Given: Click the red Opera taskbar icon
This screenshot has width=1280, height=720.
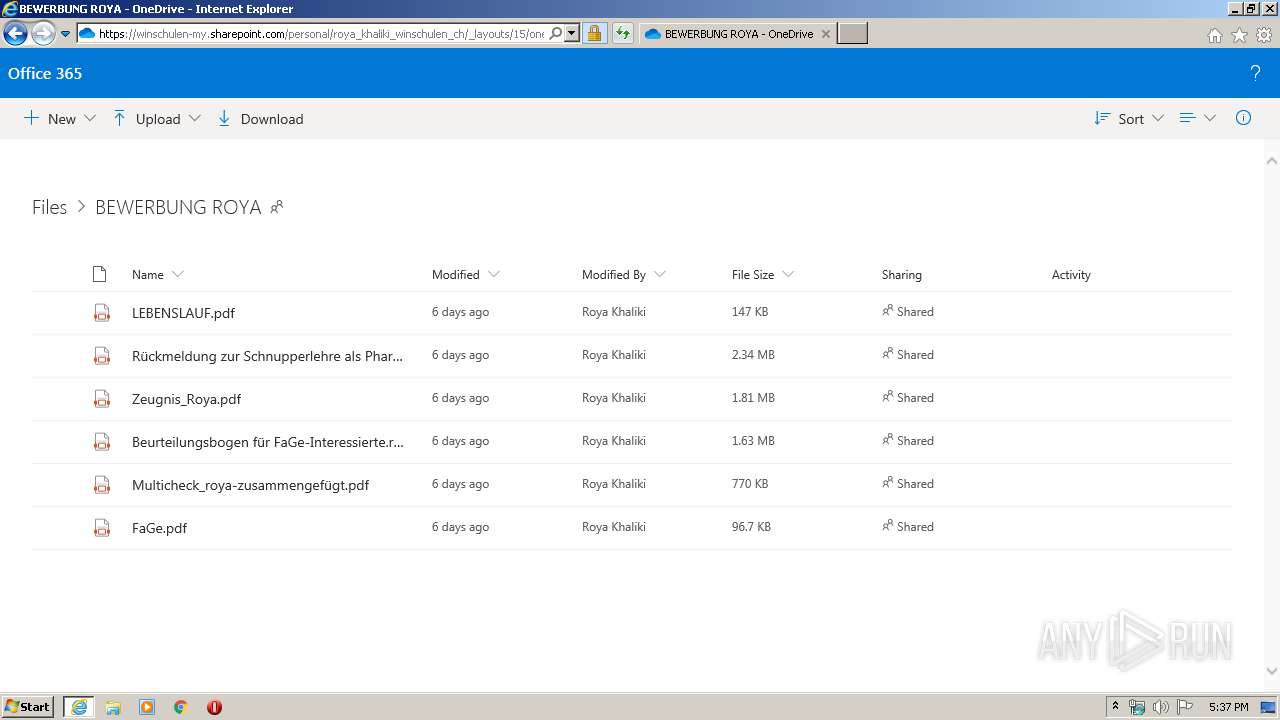Looking at the screenshot, I should click(214, 707).
